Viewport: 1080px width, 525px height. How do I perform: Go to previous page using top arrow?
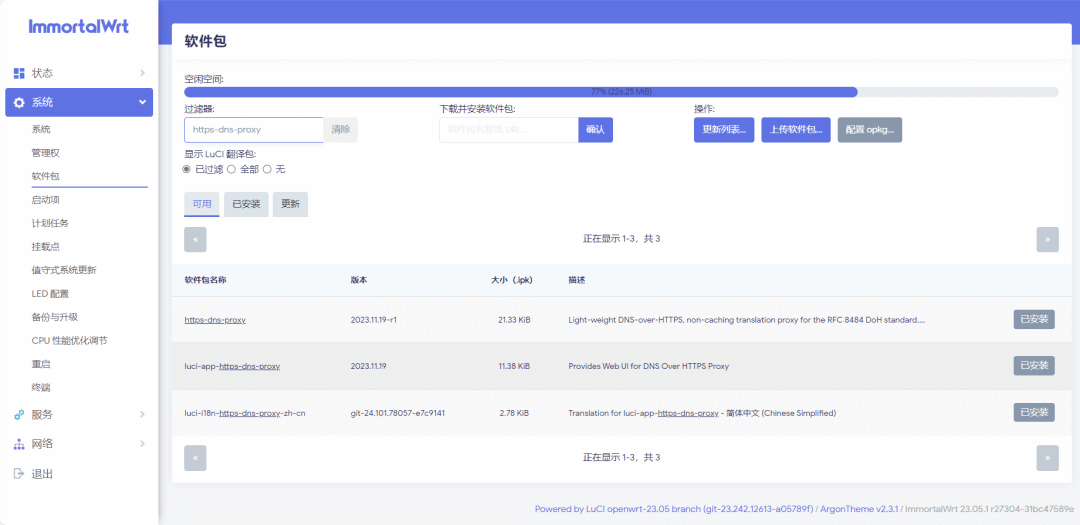[195, 239]
